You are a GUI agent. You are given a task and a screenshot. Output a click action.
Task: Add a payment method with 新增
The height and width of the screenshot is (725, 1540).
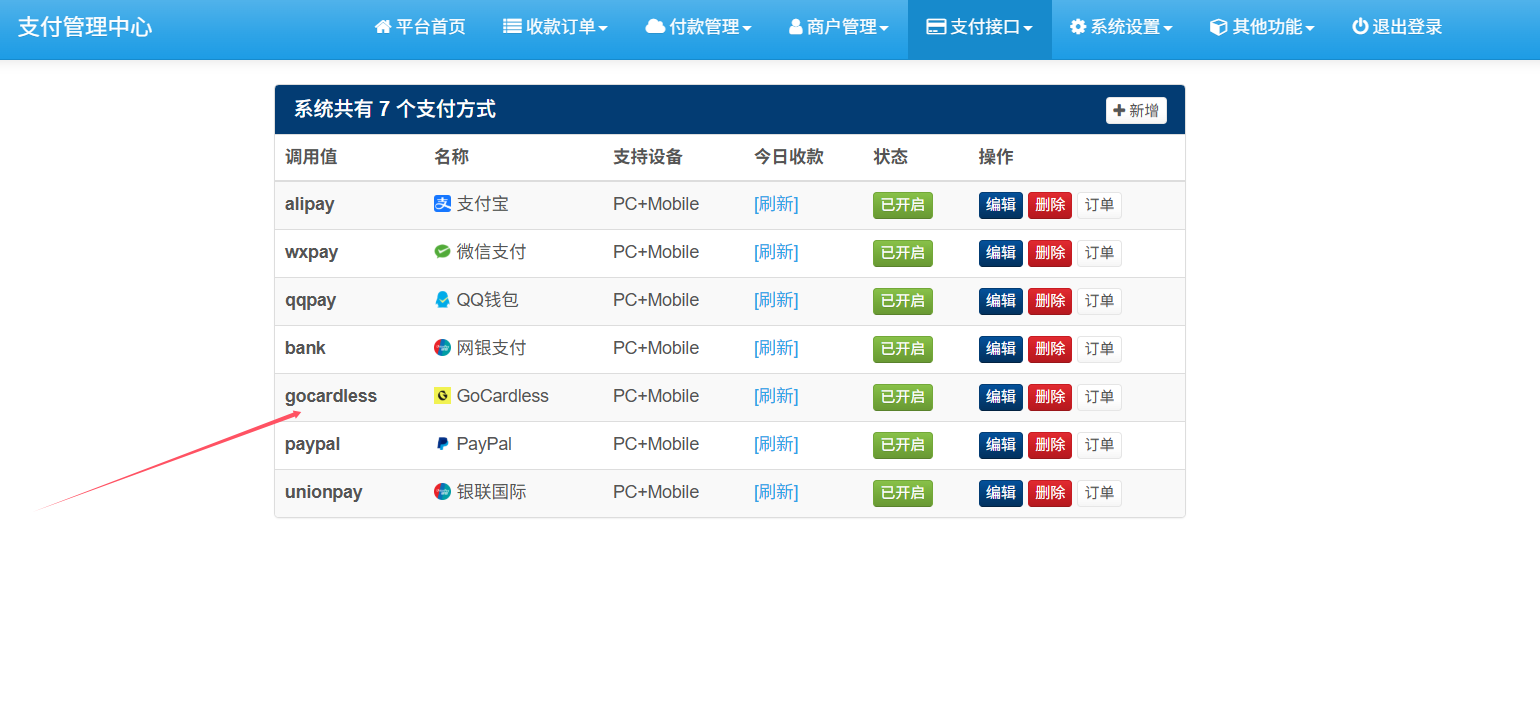1136,110
